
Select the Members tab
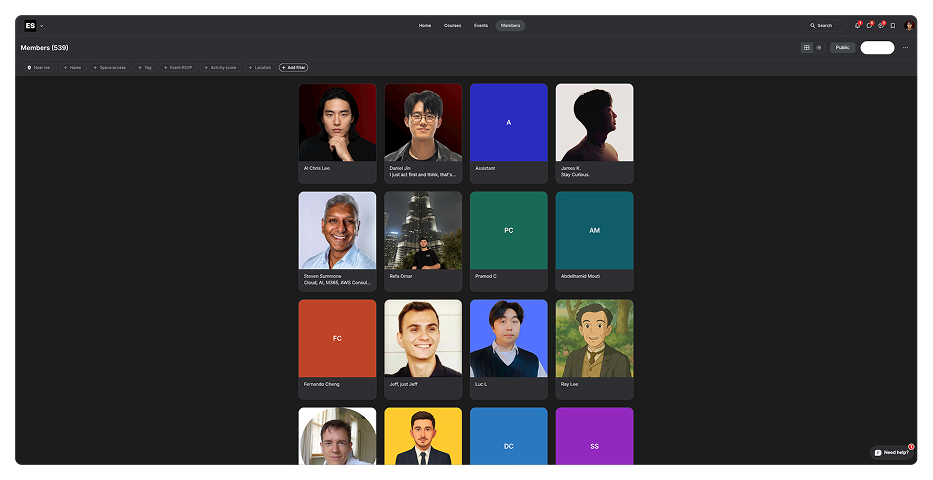coord(511,26)
